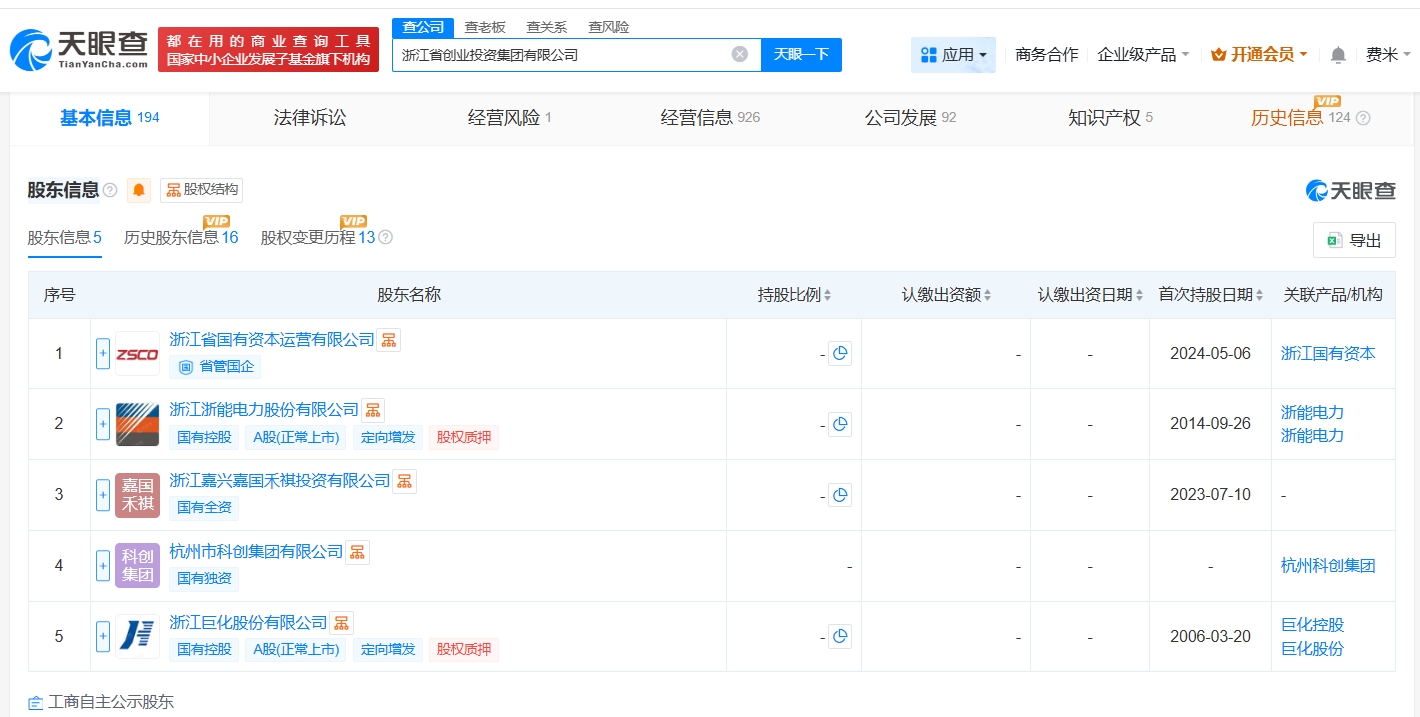The height and width of the screenshot is (717, 1420).
Task: Sort the table by 持股比例 column
Action: coord(795,295)
